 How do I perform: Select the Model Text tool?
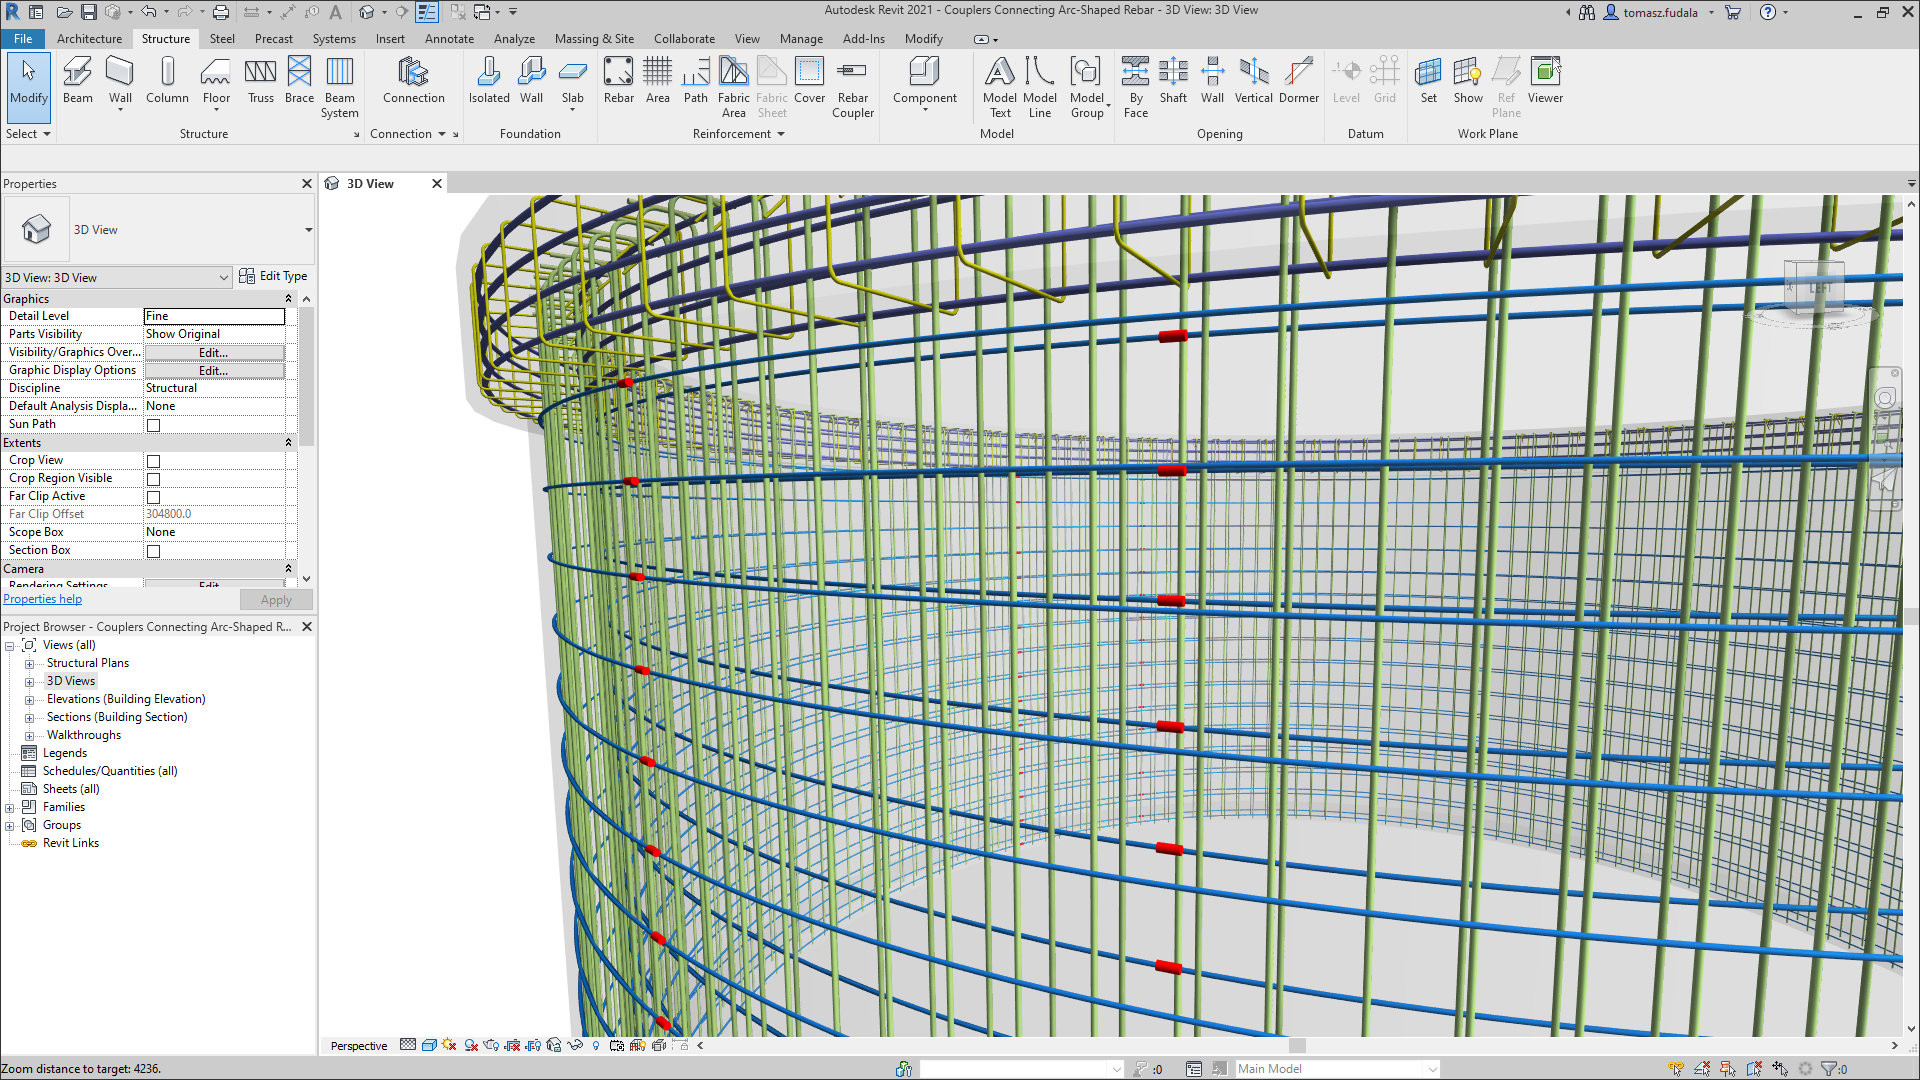click(1000, 87)
